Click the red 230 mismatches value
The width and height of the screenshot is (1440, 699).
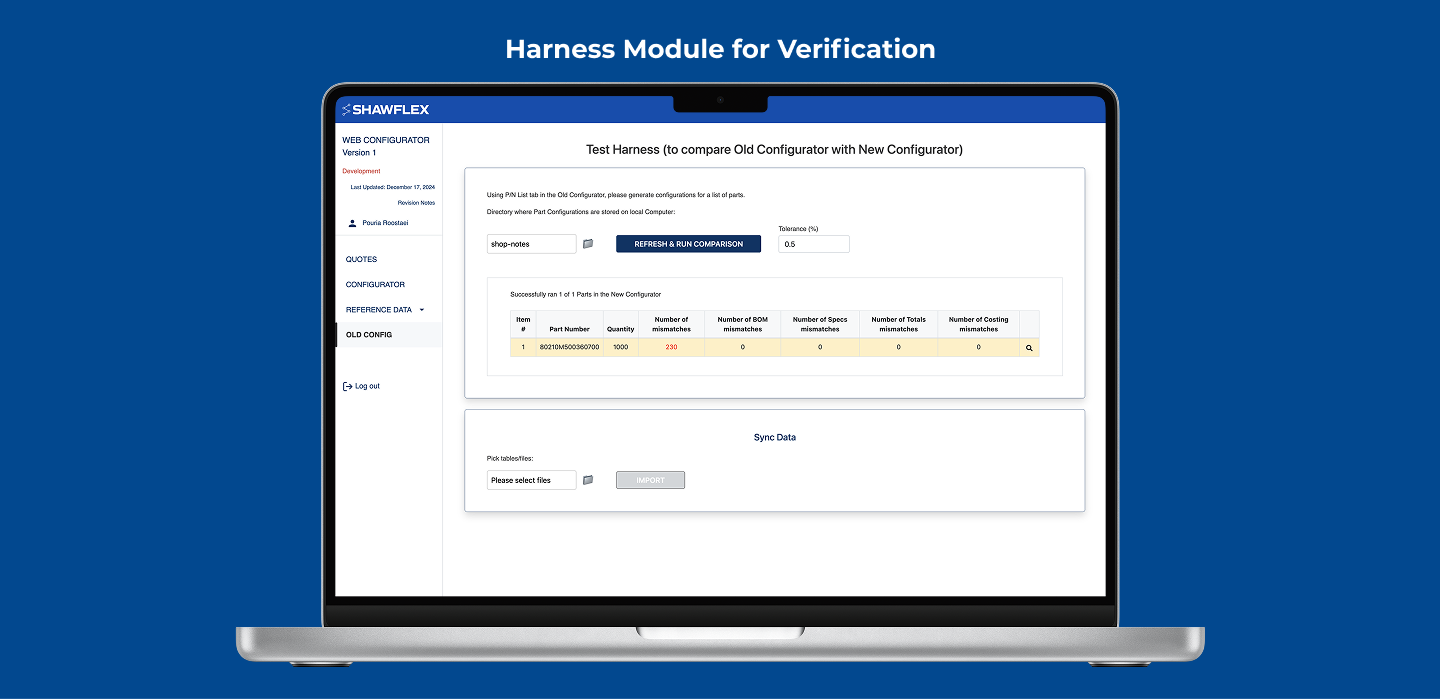[x=671, y=347]
